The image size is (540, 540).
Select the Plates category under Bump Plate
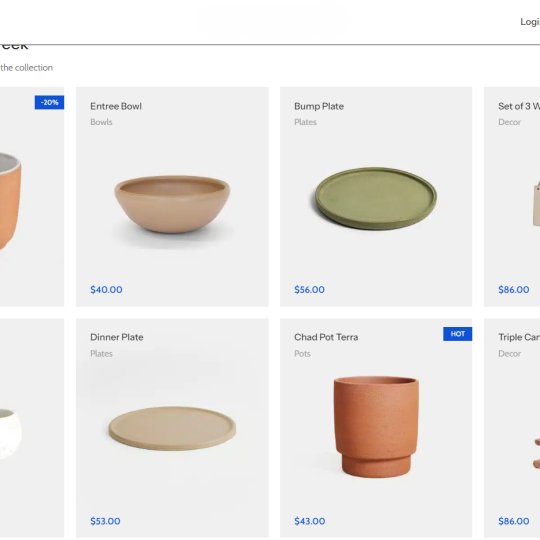pos(305,122)
